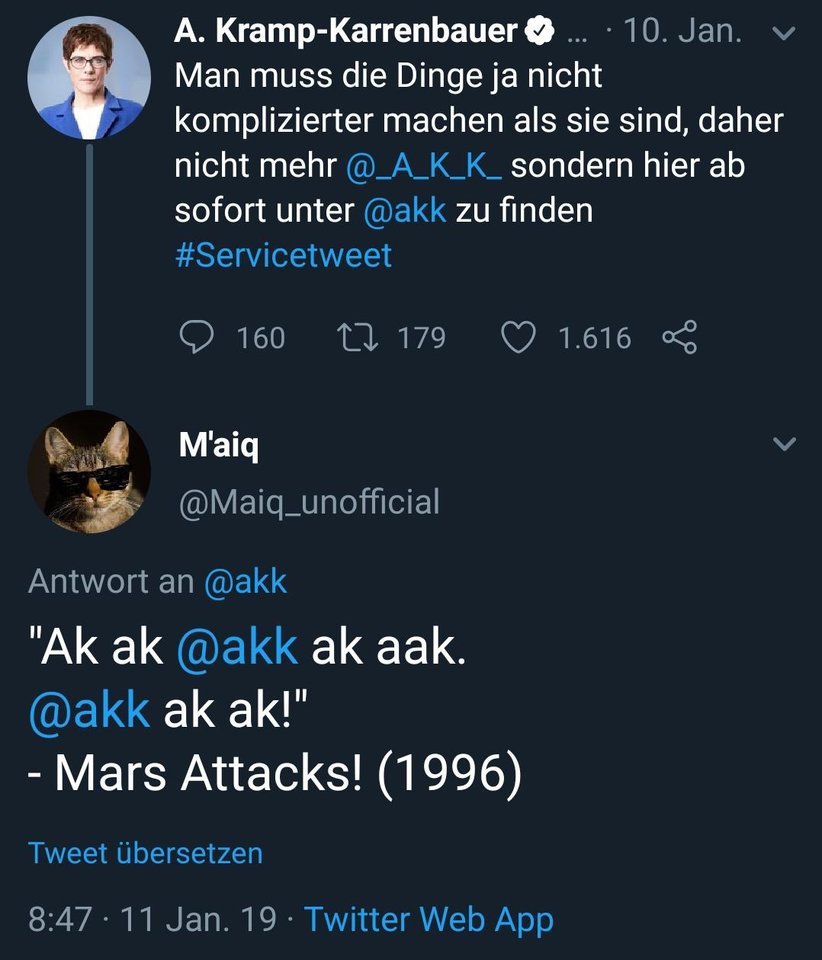Click the M'aiq display name
This screenshot has width=822, height=960.
pyautogui.click(x=218, y=446)
